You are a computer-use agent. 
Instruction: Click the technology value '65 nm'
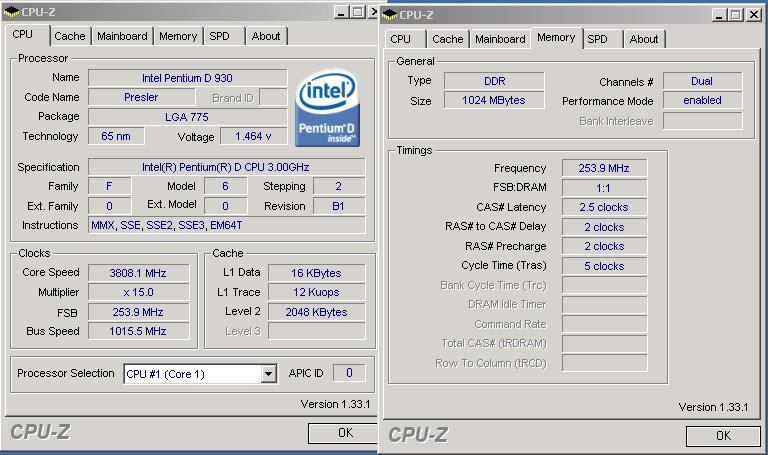(116, 136)
